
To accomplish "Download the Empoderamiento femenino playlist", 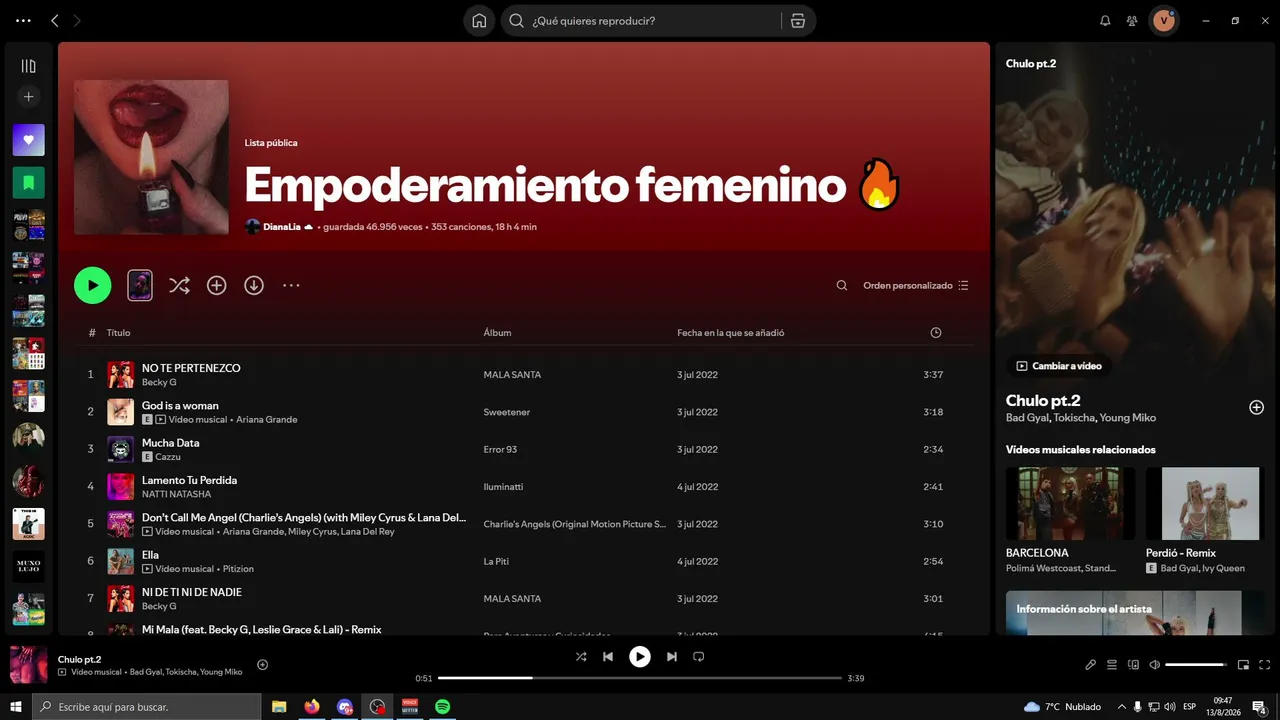I will coord(254,286).
